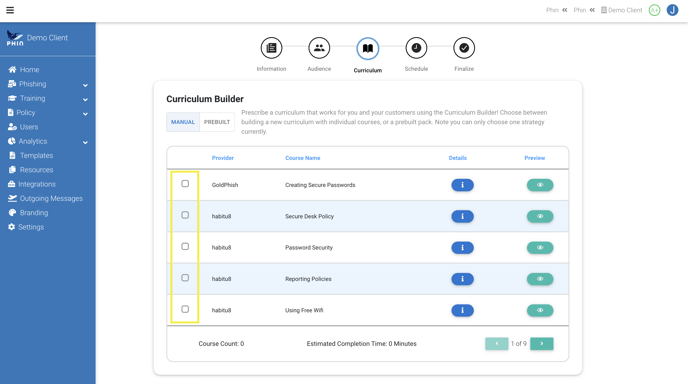Screen dimensions: 688x384
Task: Expand the Phishing menu chevron
Action: [85, 85]
